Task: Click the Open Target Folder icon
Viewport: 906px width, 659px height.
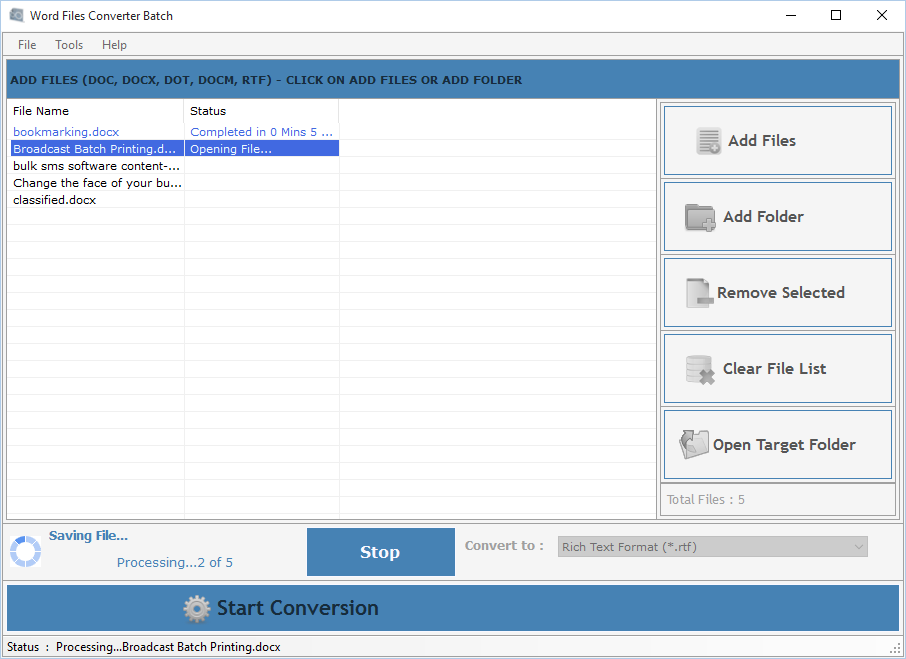Action: [x=694, y=444]
